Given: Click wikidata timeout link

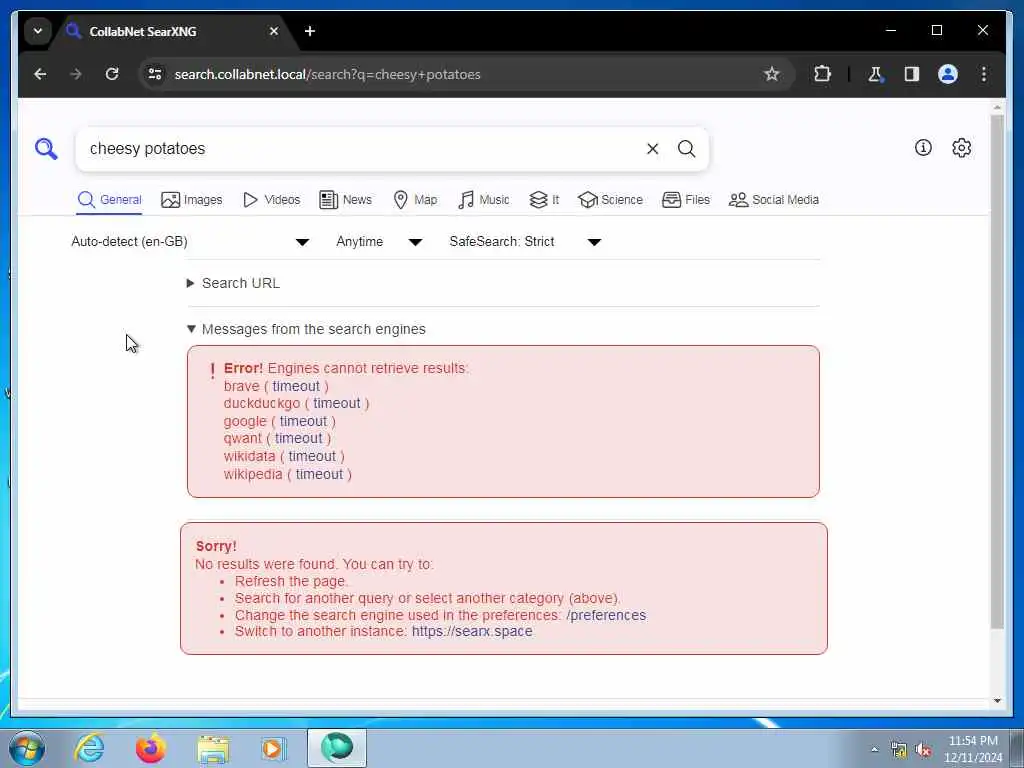Looking at the screenshot, I should click(x=312, y=456).
